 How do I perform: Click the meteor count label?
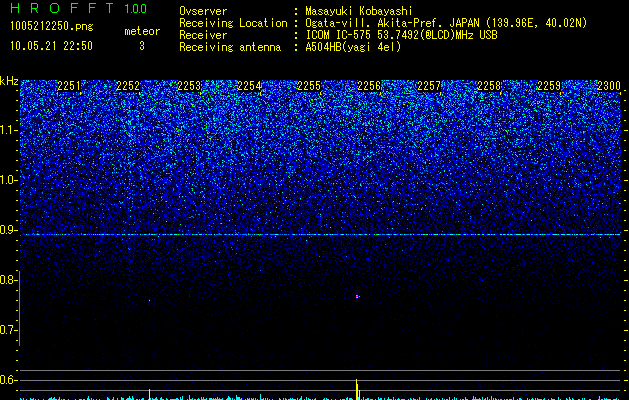(x=142, y=31)
